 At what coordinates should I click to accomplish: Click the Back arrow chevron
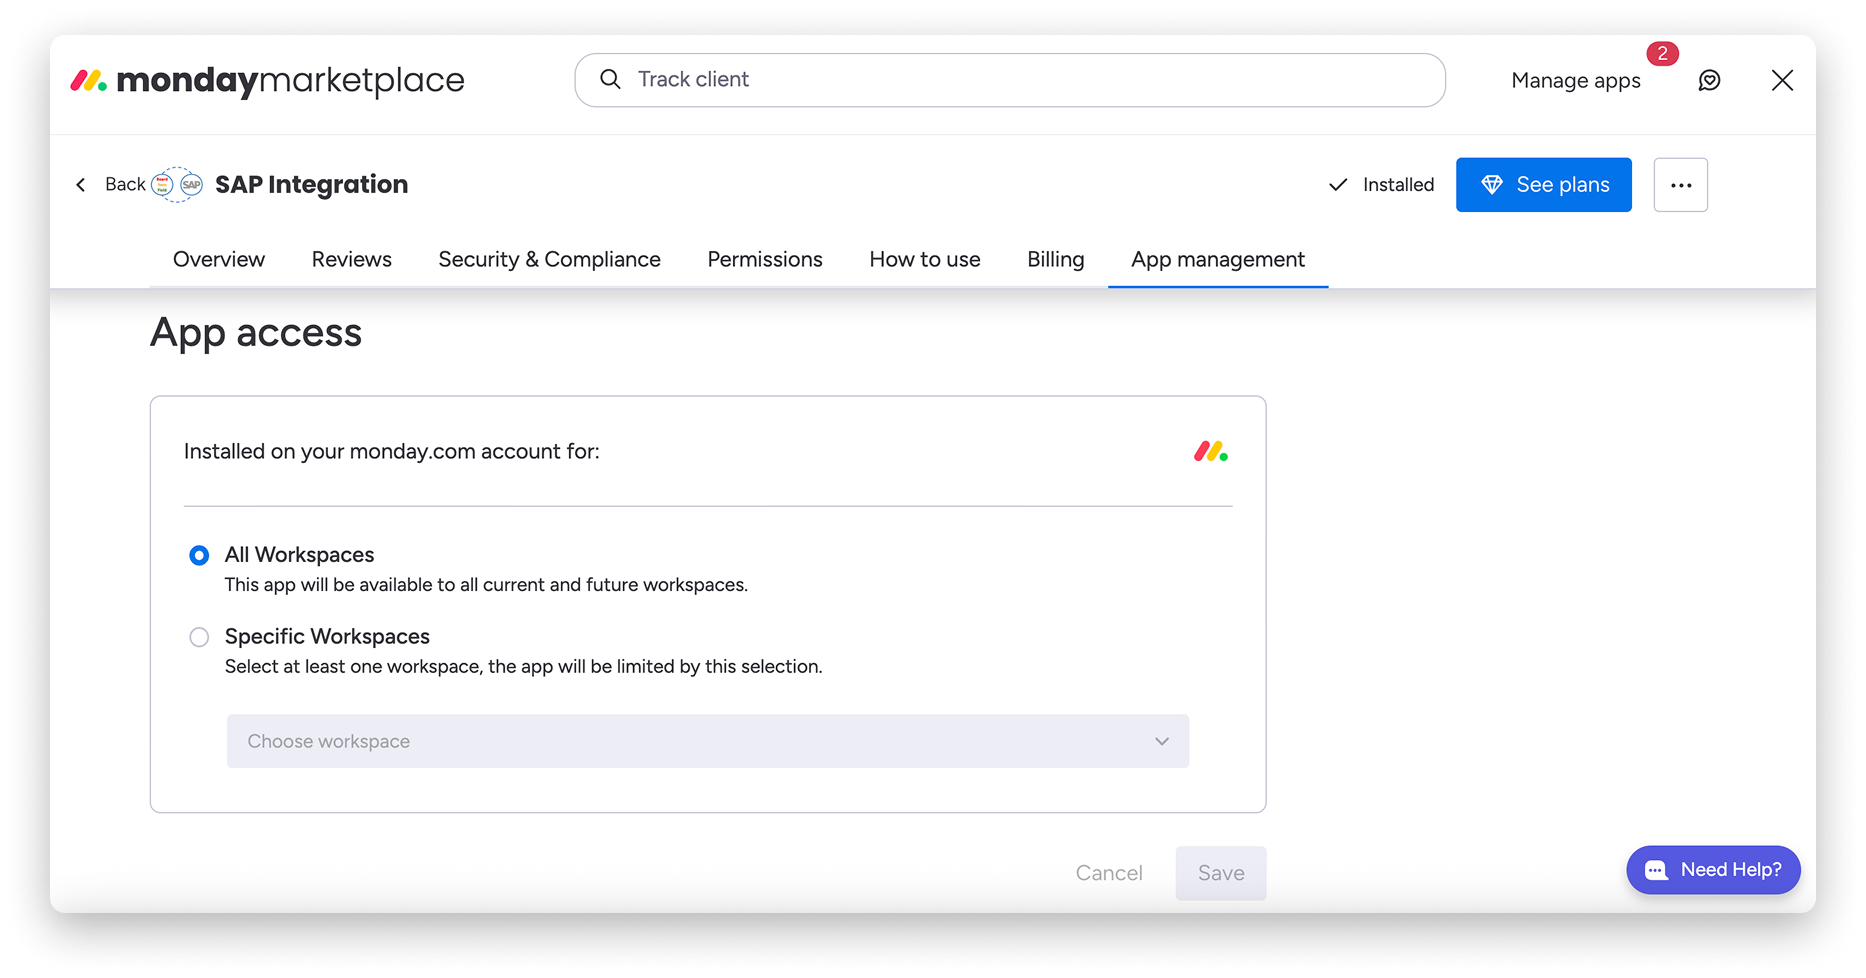(81, 185)
